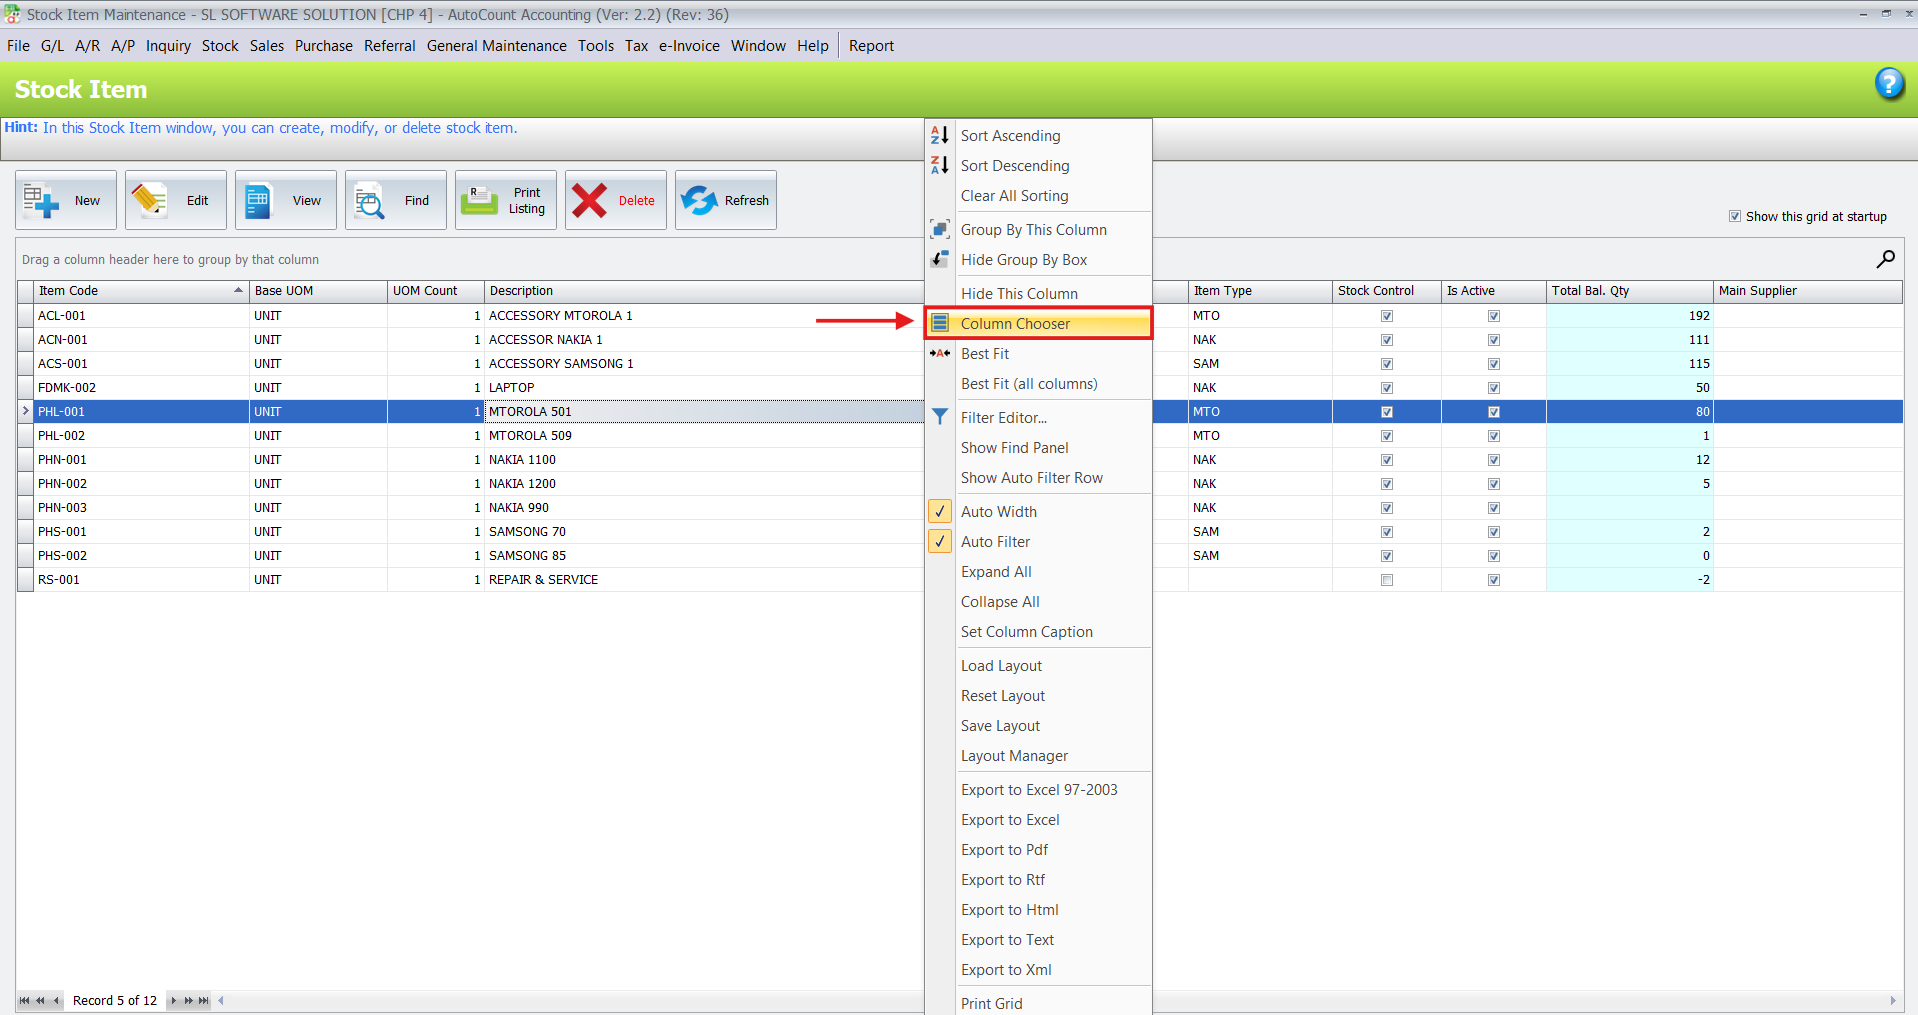Toggle Show this grid at startup checkbox
The height and width of the screenshot is (1015, 1918).
pyautogui.click(x=1735, y=216)
